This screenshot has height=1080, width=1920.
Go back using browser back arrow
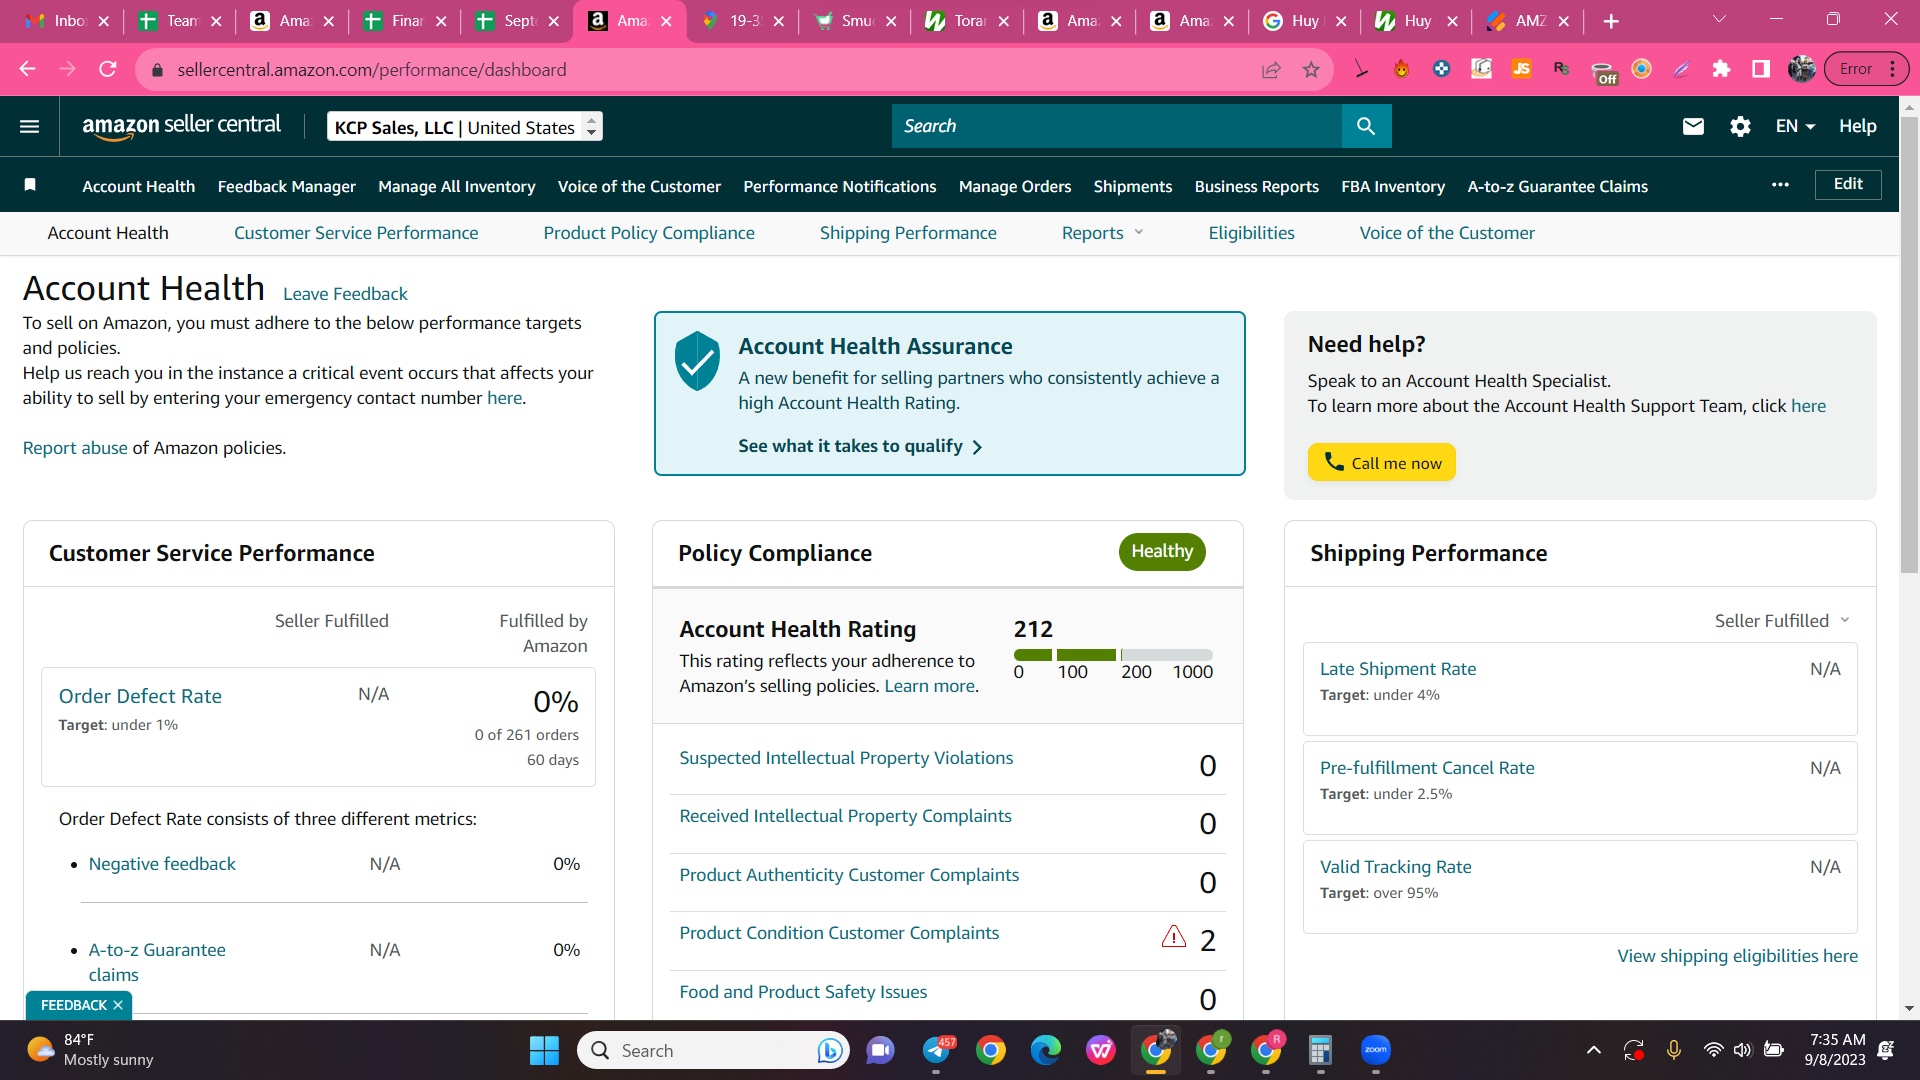tap(28, 69)
